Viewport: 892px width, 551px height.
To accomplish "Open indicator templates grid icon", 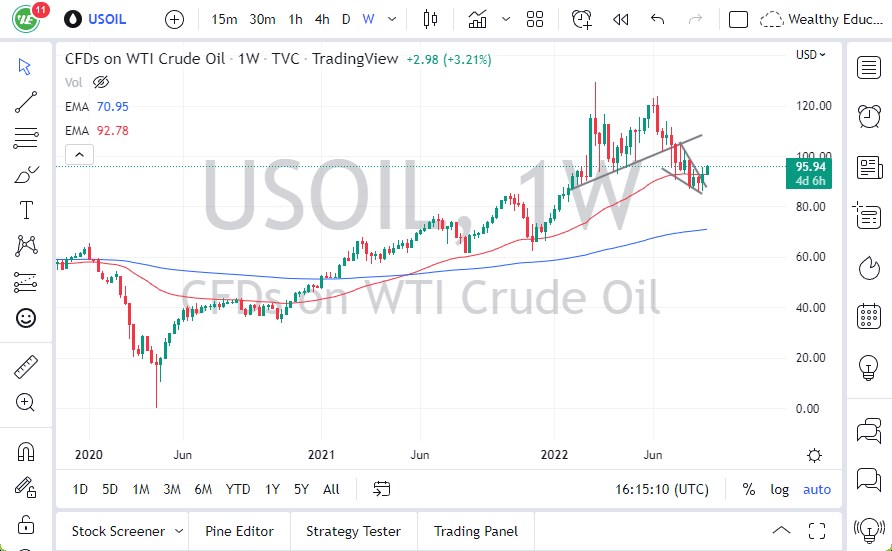I will click(x=535, y=19).
